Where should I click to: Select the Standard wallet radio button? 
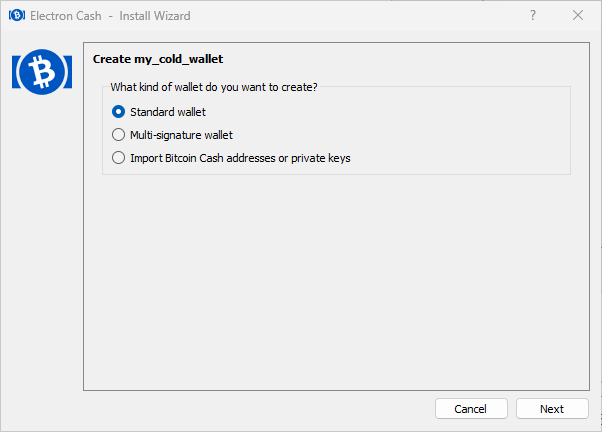pyautogui.click(x=118, y=112)
